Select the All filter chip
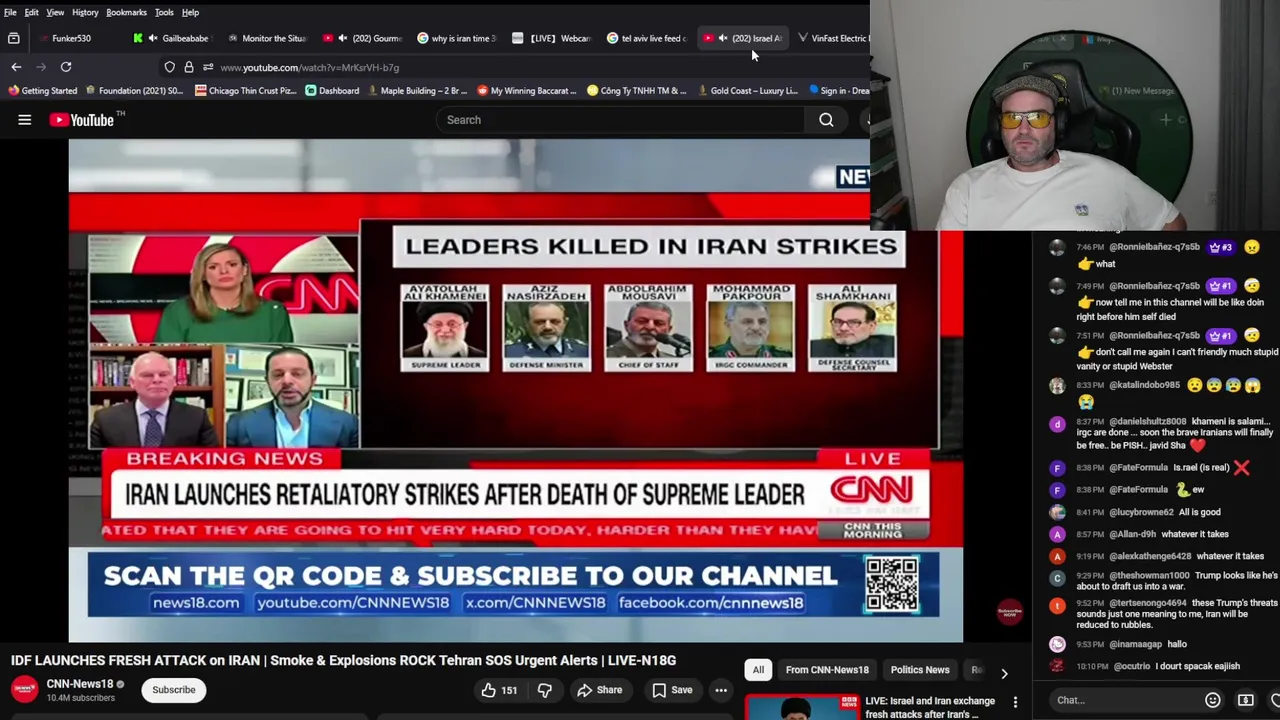Screen dimensions: 1280x720 click(x=758, y=670)
